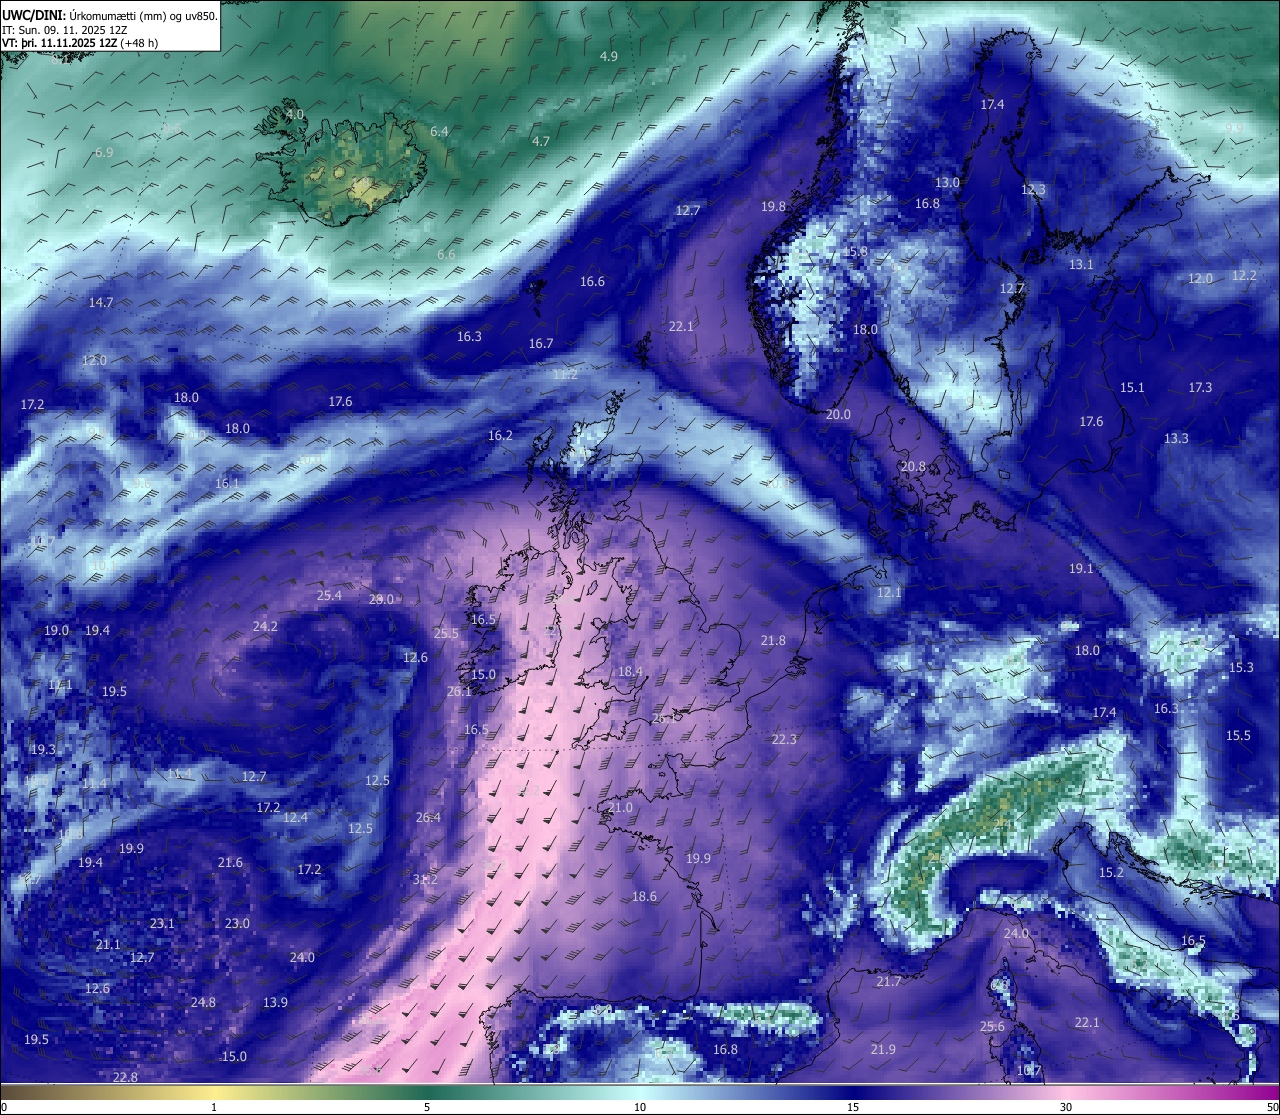Click the 31.2 value label
The height and width of the screenshot is (1115, 1280).
point(425,880)
